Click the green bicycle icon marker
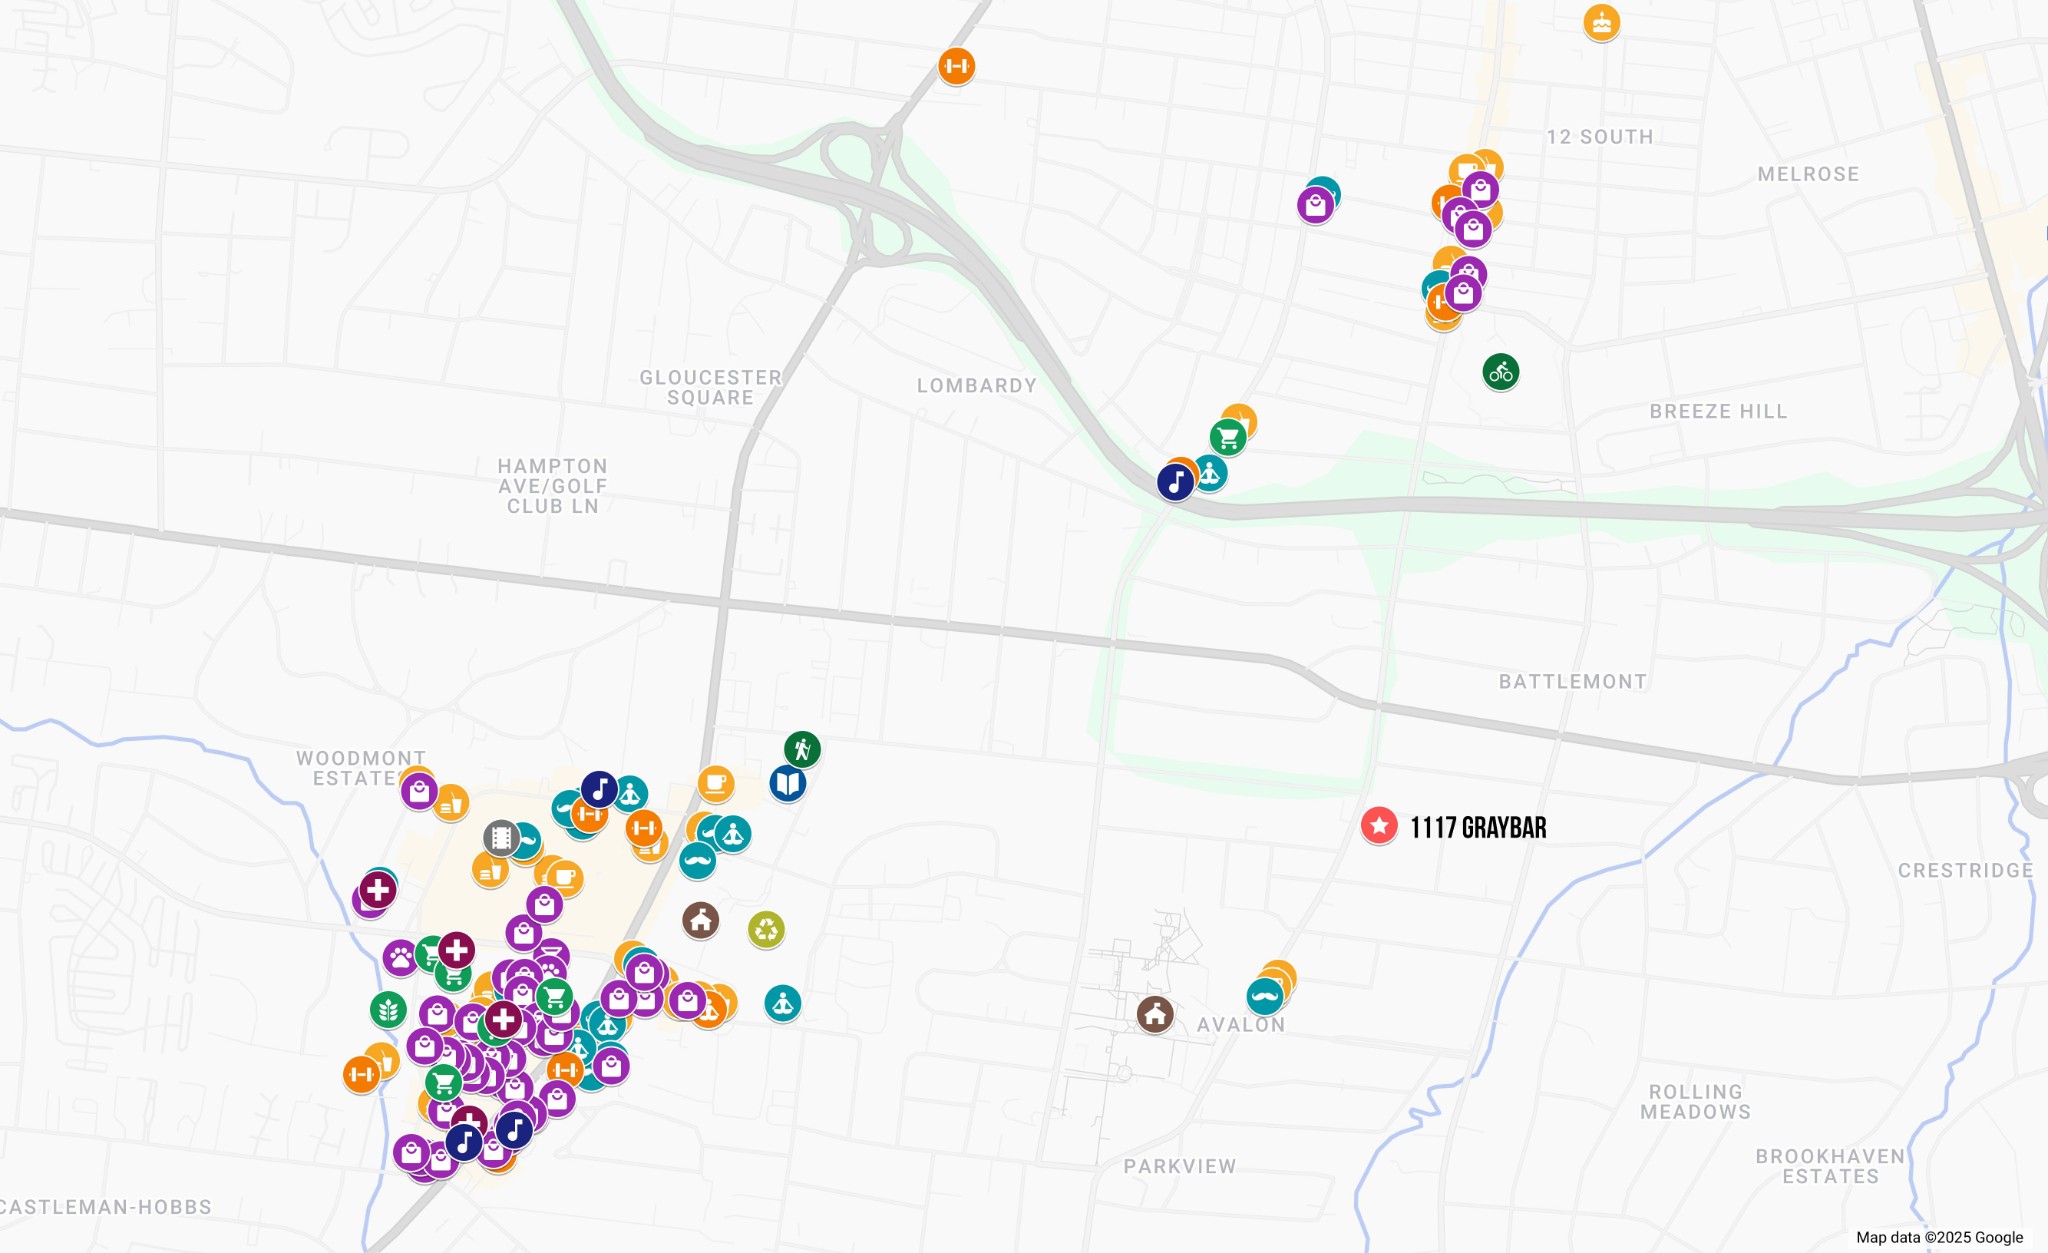This screenshot has width=2048, height=1253. tap(1500, 372)
